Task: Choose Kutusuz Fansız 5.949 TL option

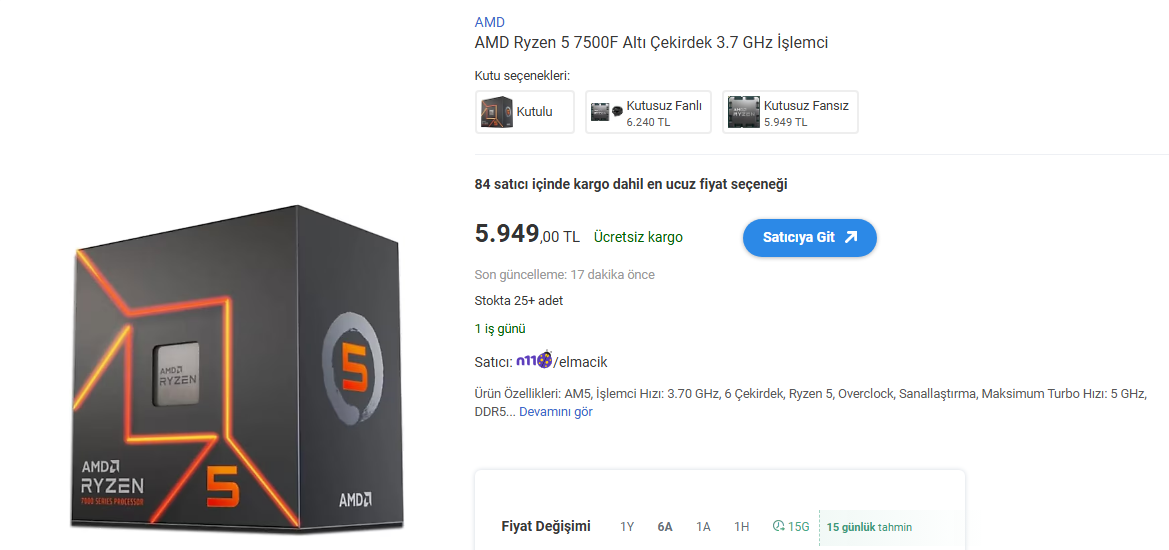Action: pos(790,113)
